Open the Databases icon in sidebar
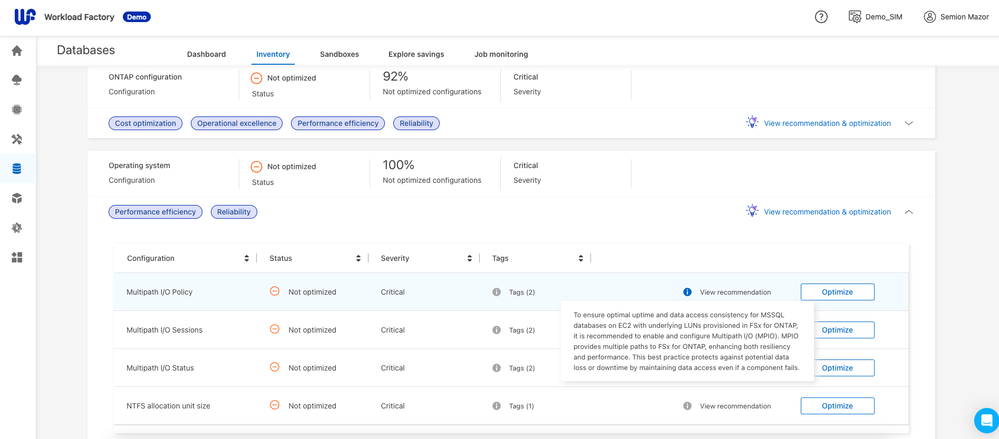999x439 pixels. pos(17,169)
